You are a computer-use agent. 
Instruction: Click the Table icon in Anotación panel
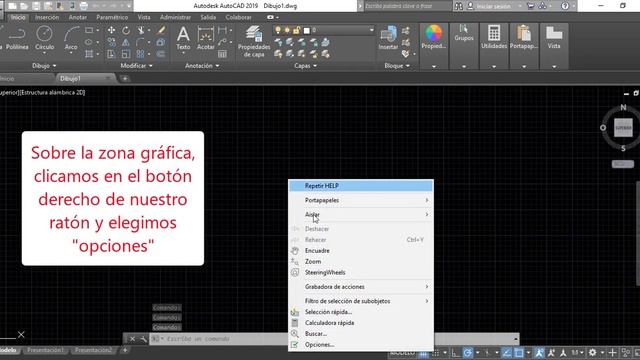(222, 54)
